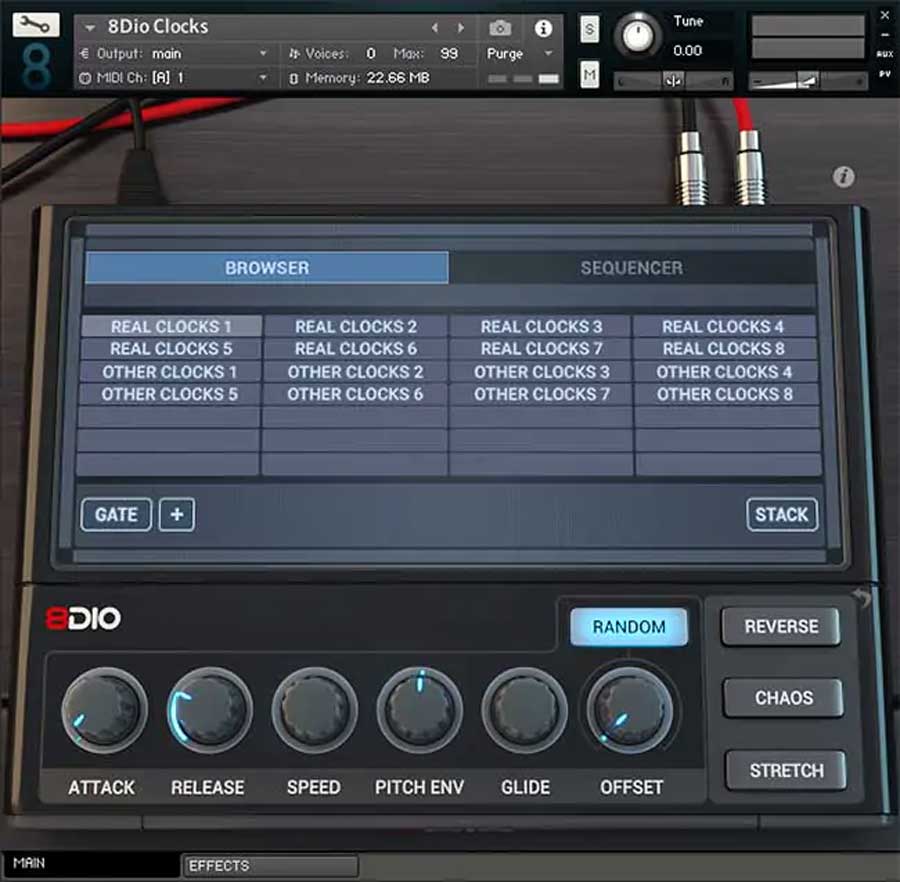Image resolution: width=900 pixels, height=882 pixels.
Task: Select OTHER CLOCKS 3 preset
Action: pyautogui.click(x=541, y=372)
